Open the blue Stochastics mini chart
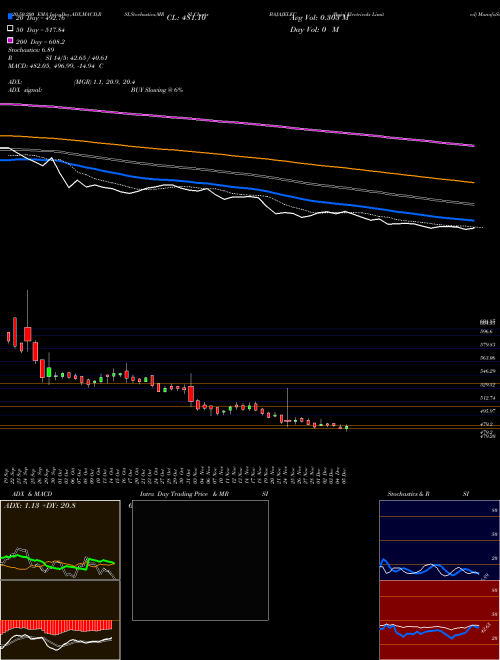This screenshot has width=500, height=660. pyautogui.click(x=439, y=540)
